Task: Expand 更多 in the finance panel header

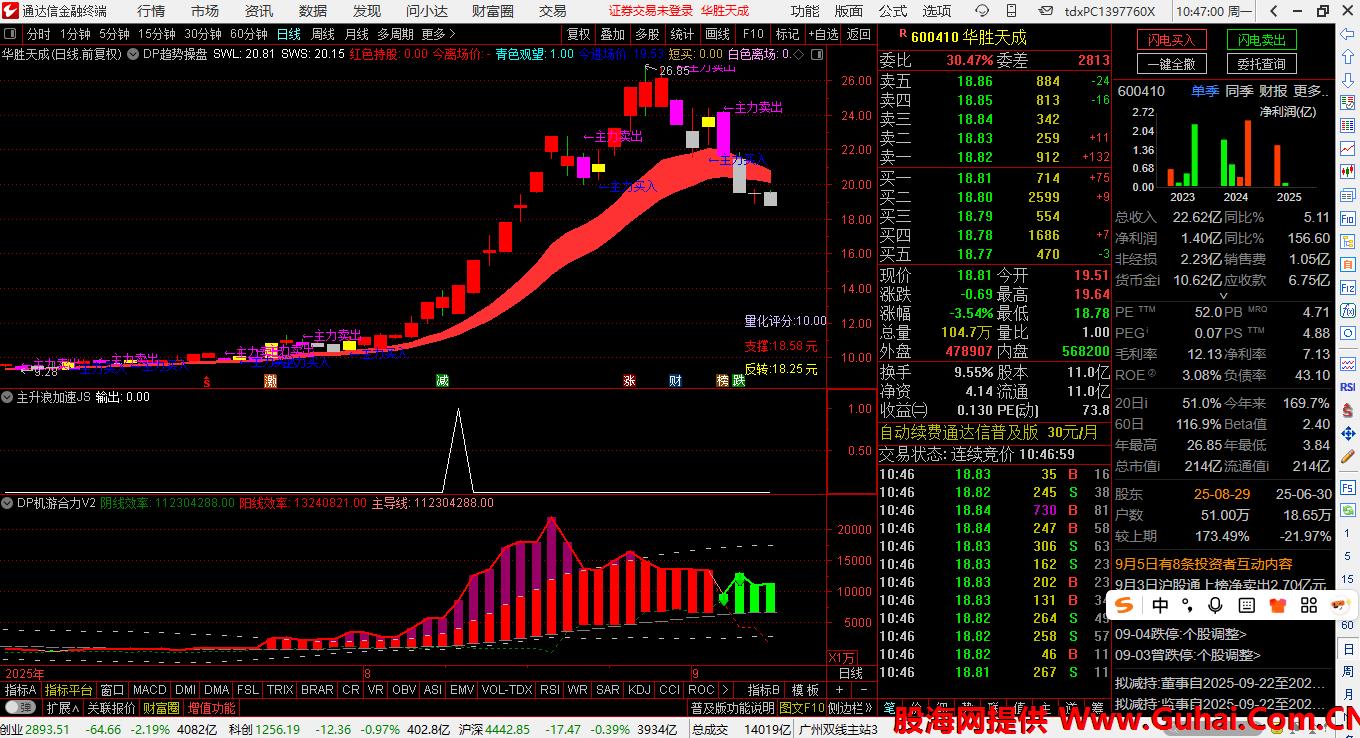Action: tap(1311, 91)
